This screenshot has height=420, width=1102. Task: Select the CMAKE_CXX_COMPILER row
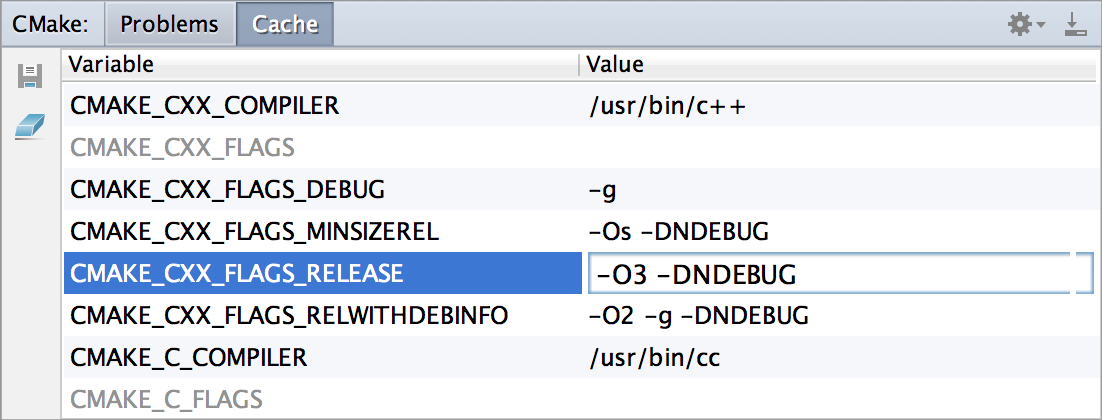coord(205,105)
